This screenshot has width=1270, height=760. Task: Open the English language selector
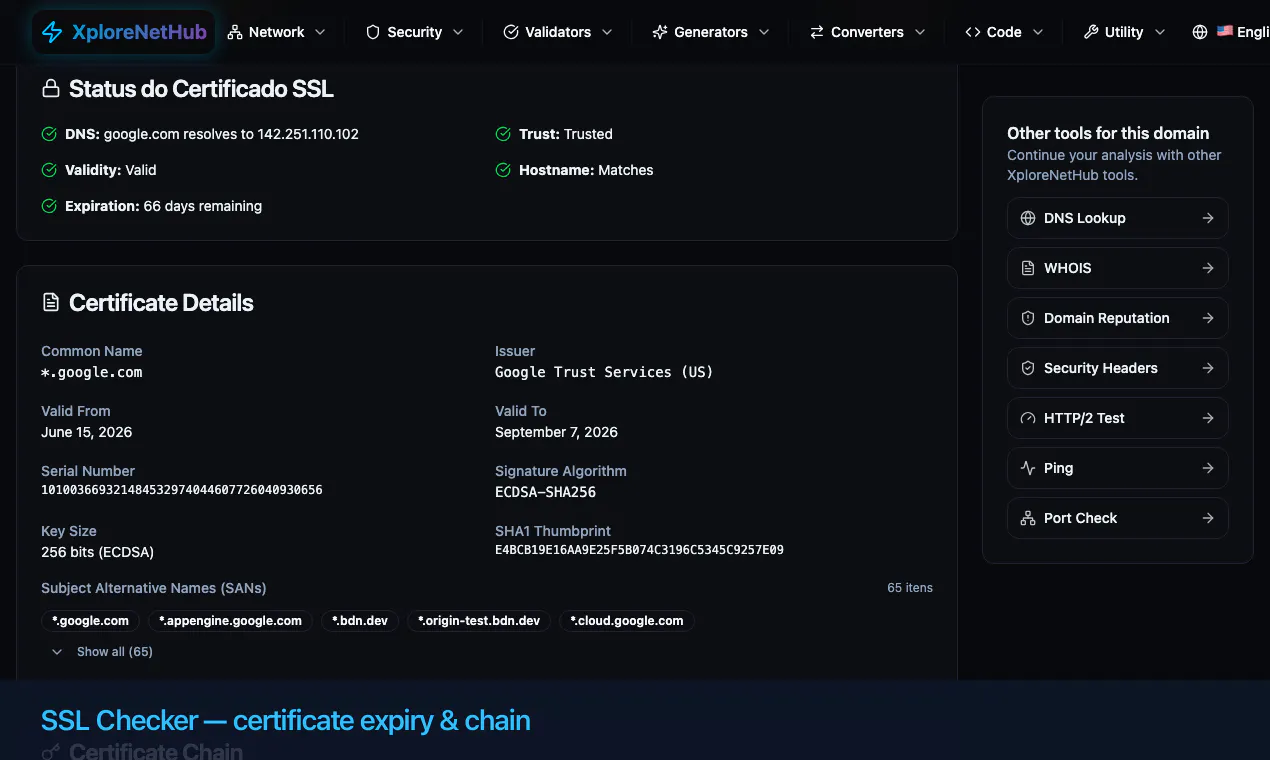[1231, 32]
